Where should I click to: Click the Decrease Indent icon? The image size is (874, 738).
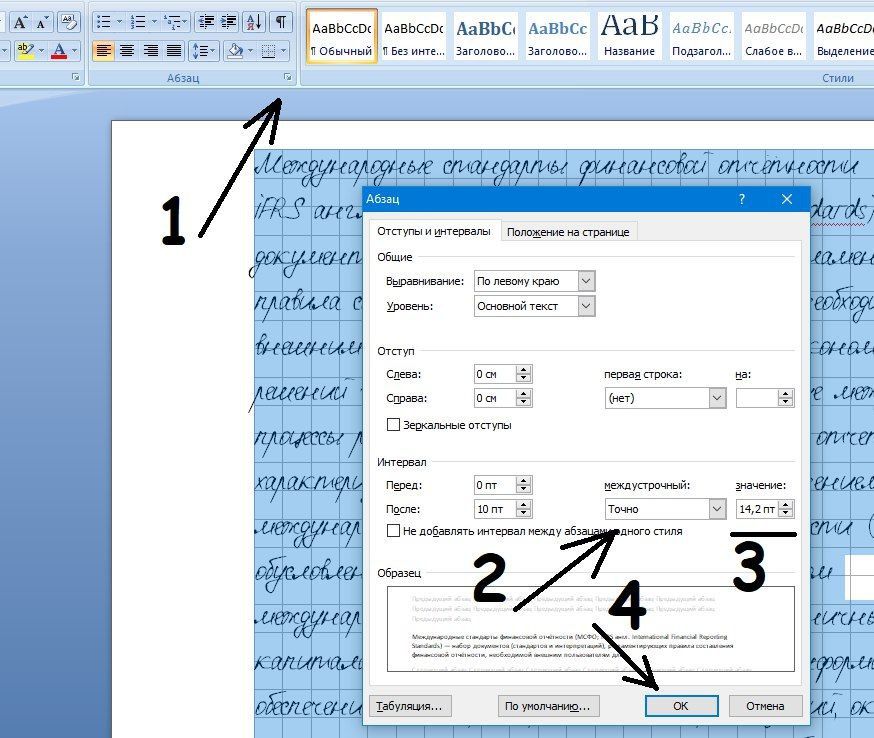click(207, 22)
